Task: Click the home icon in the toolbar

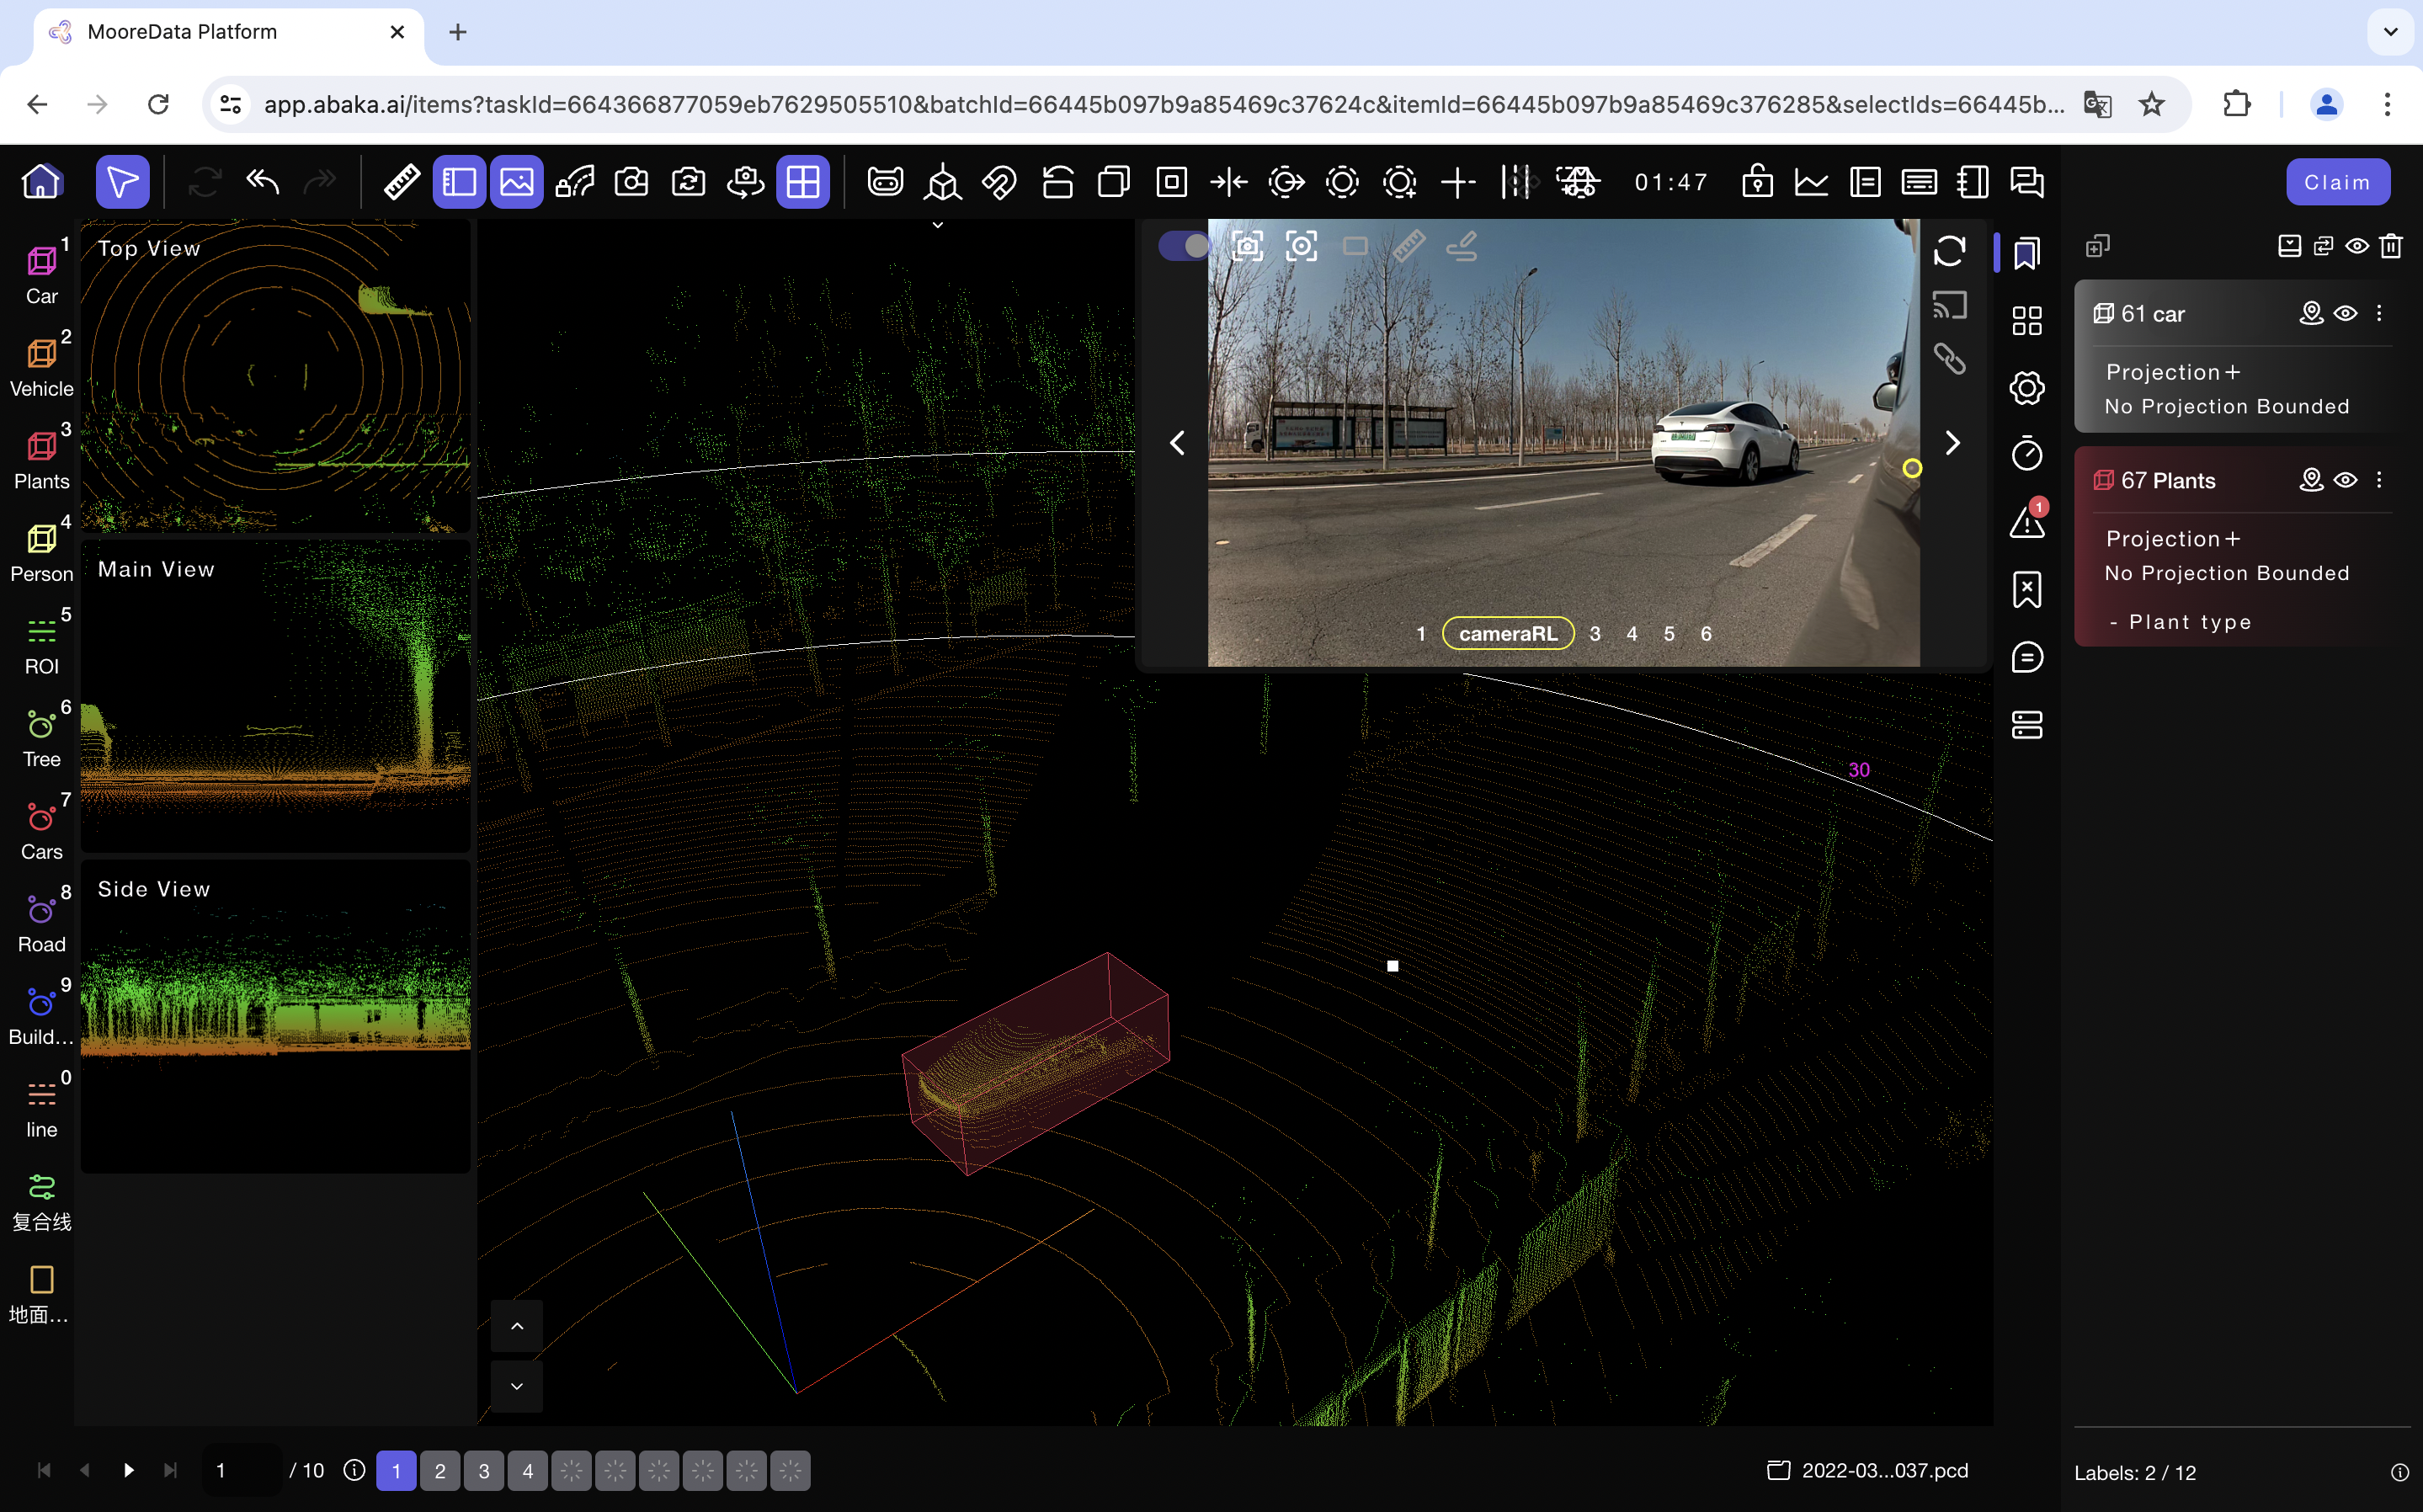Action: click(x=41, y=182)
